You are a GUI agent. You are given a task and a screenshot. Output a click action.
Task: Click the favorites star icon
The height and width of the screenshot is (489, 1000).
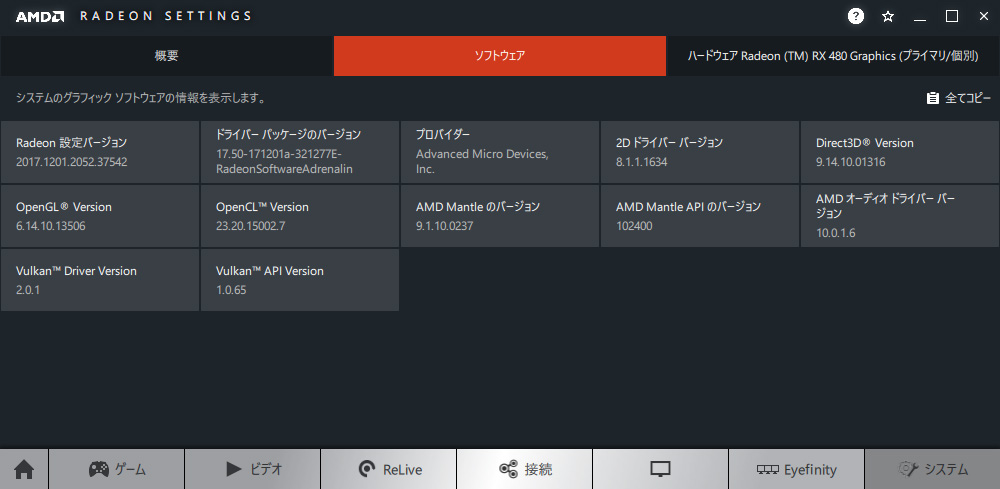pyautogui.click(x=888, y=17)
